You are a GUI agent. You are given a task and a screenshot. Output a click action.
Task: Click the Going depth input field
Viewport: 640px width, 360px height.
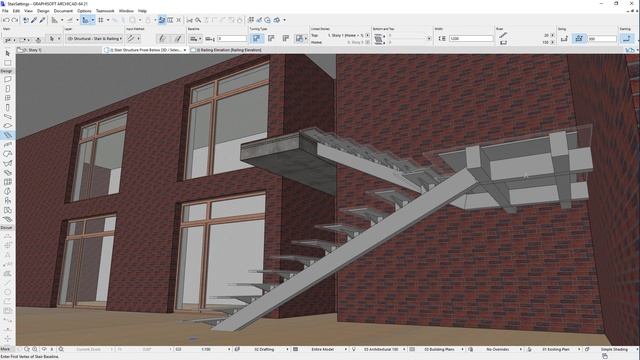602,38
